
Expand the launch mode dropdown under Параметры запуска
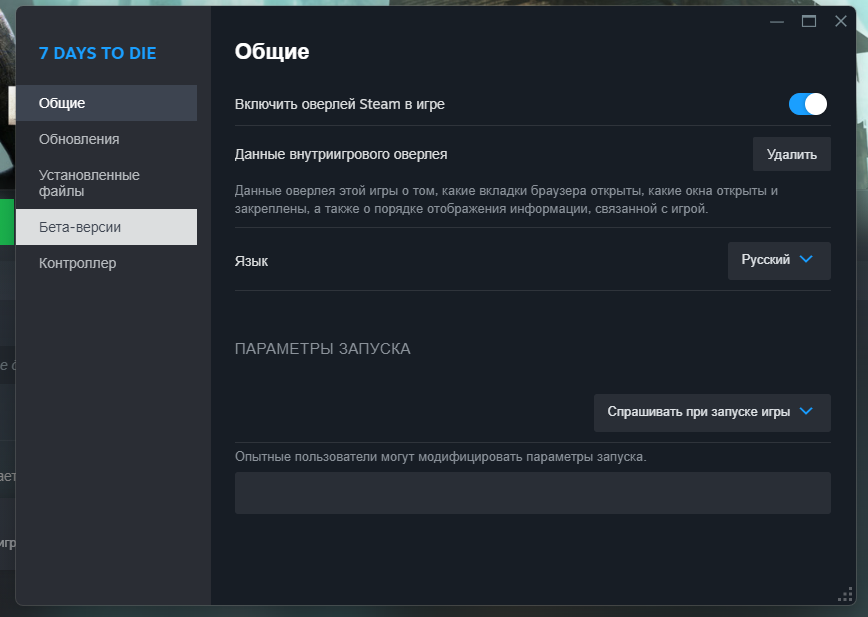tap(711, 412)
